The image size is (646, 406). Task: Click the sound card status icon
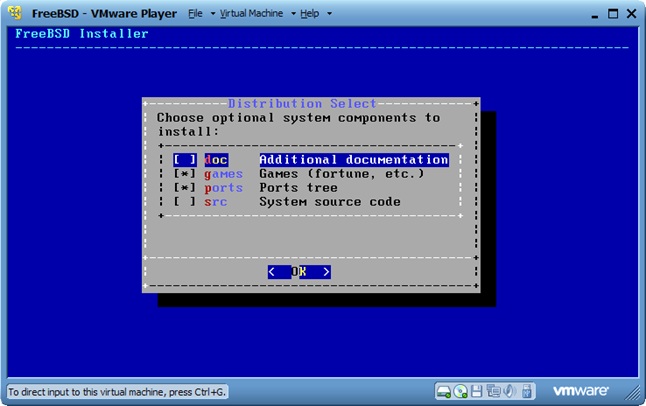(x=508, y=390)
